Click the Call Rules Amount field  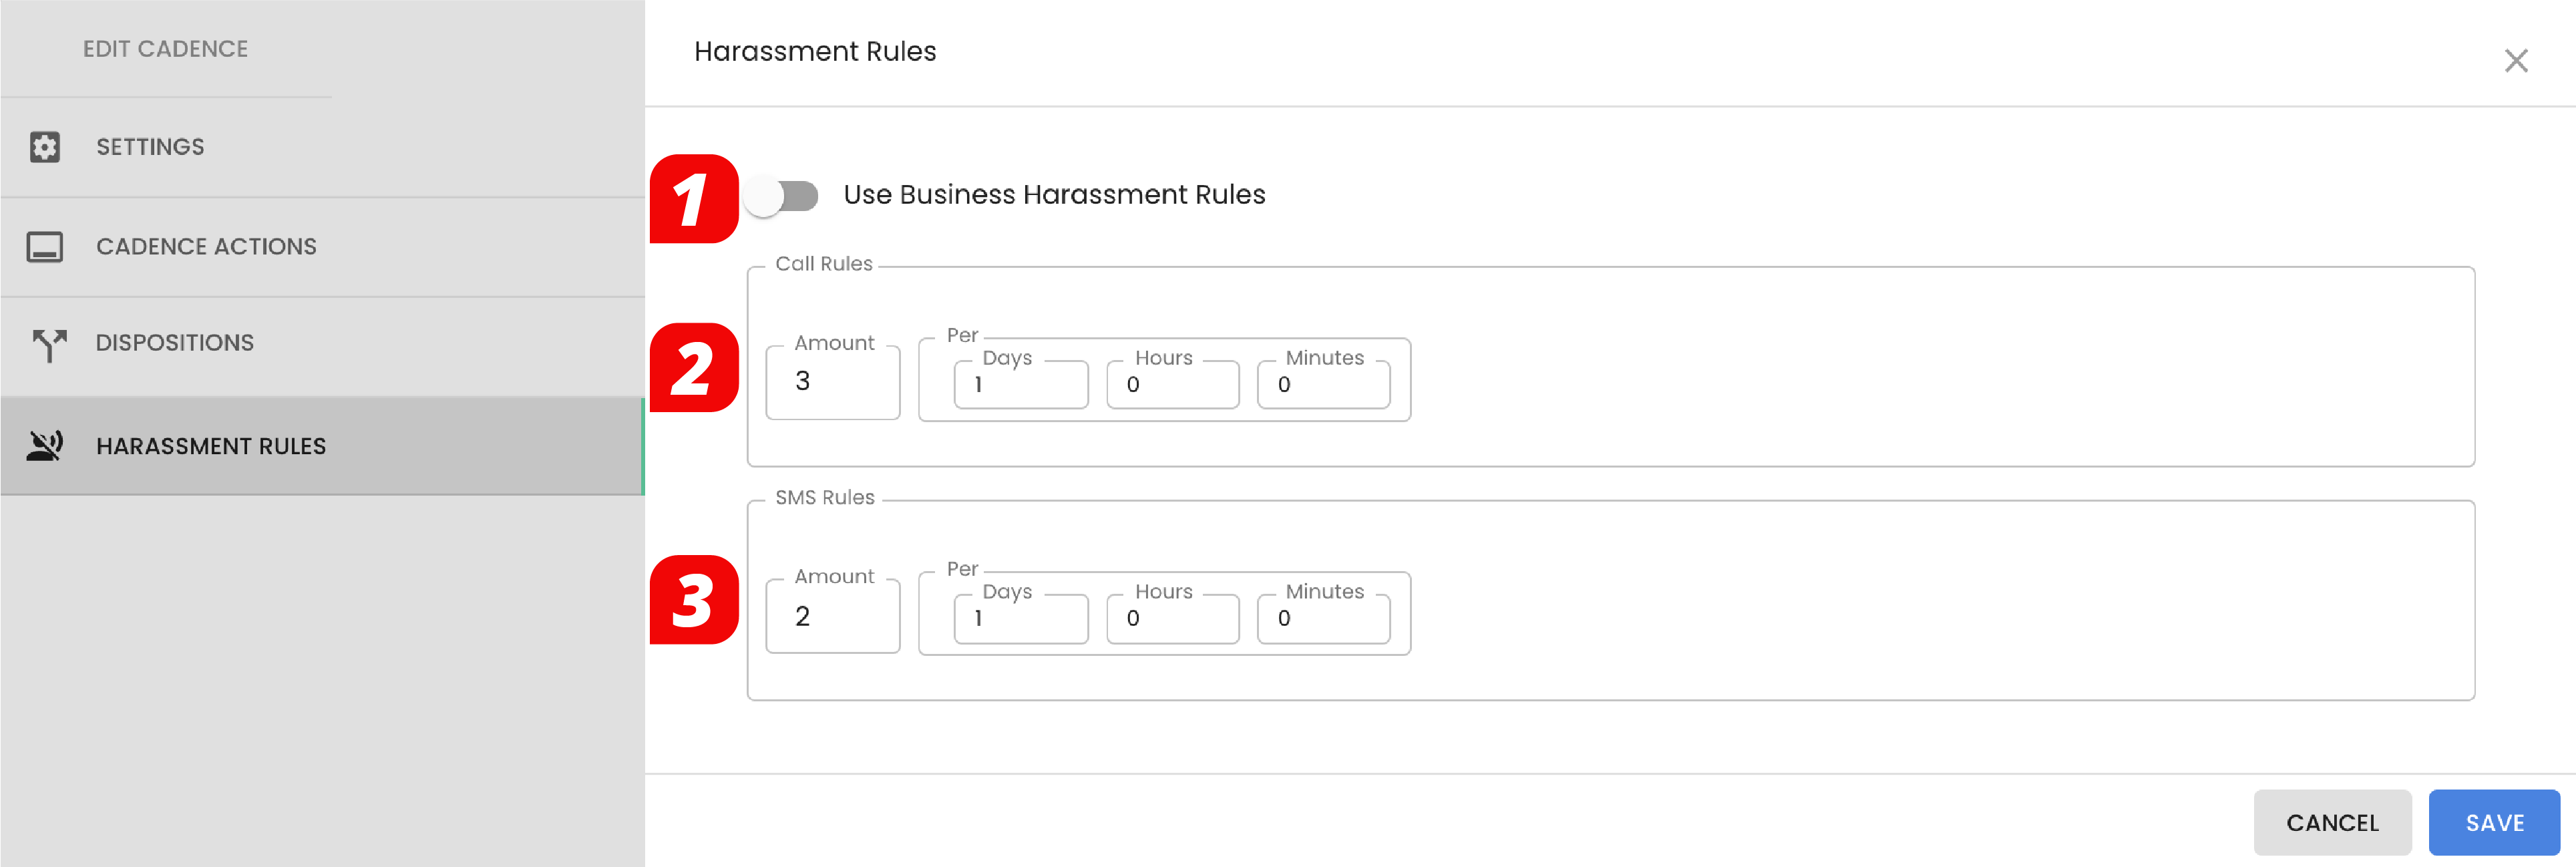832,382
